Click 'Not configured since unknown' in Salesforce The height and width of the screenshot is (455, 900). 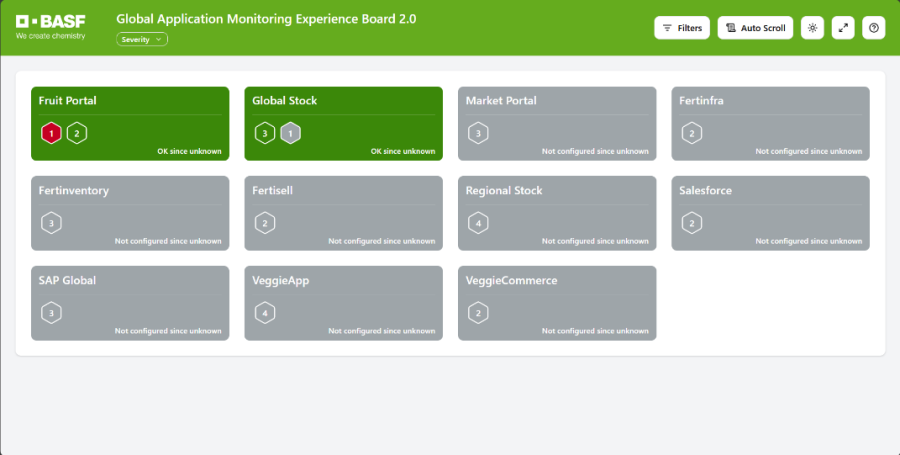tap(809, 241)
